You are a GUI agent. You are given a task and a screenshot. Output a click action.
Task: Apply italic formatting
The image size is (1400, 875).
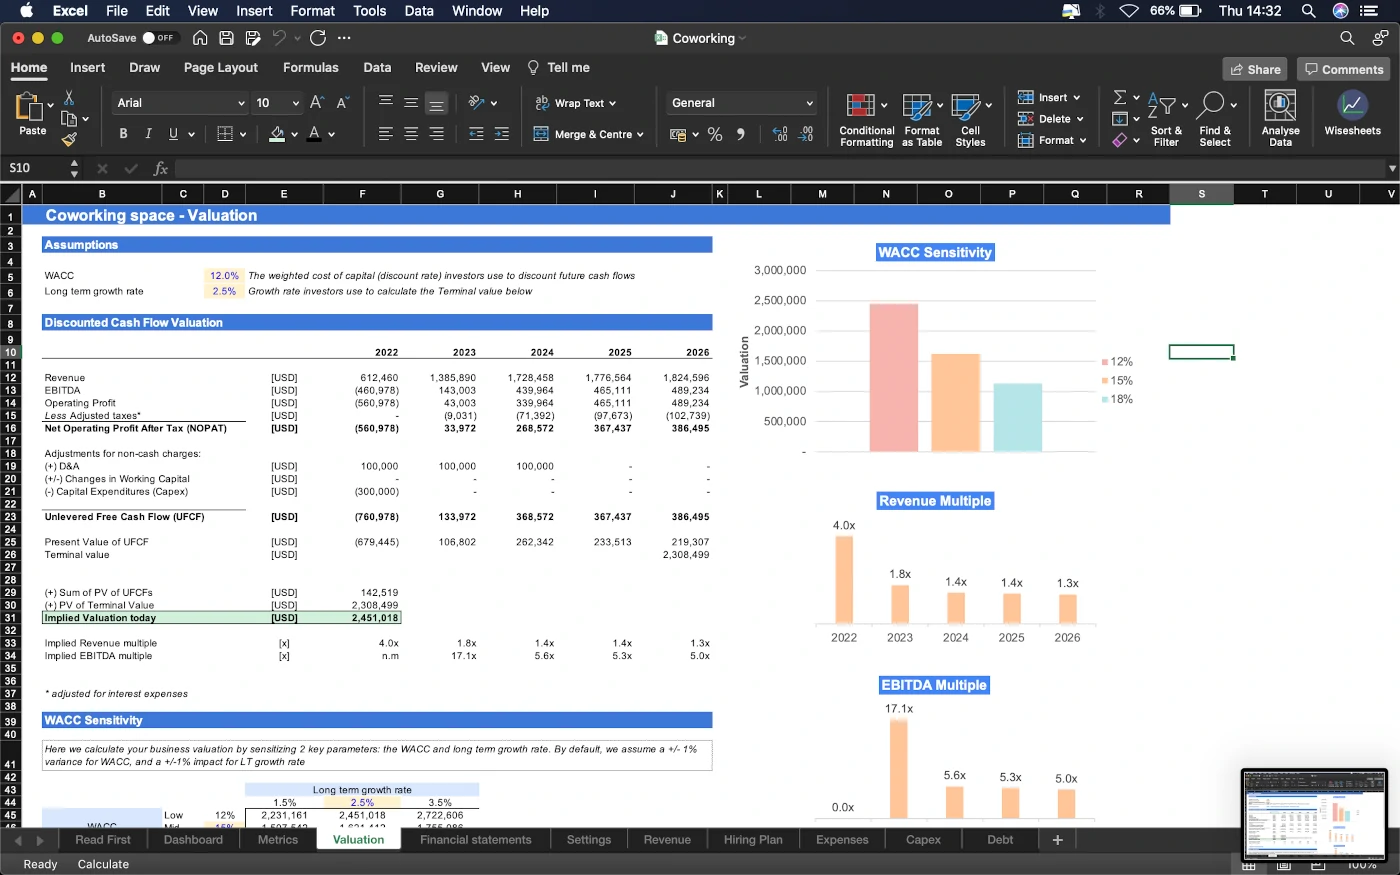pyautogui.click(x=148, y=133)
